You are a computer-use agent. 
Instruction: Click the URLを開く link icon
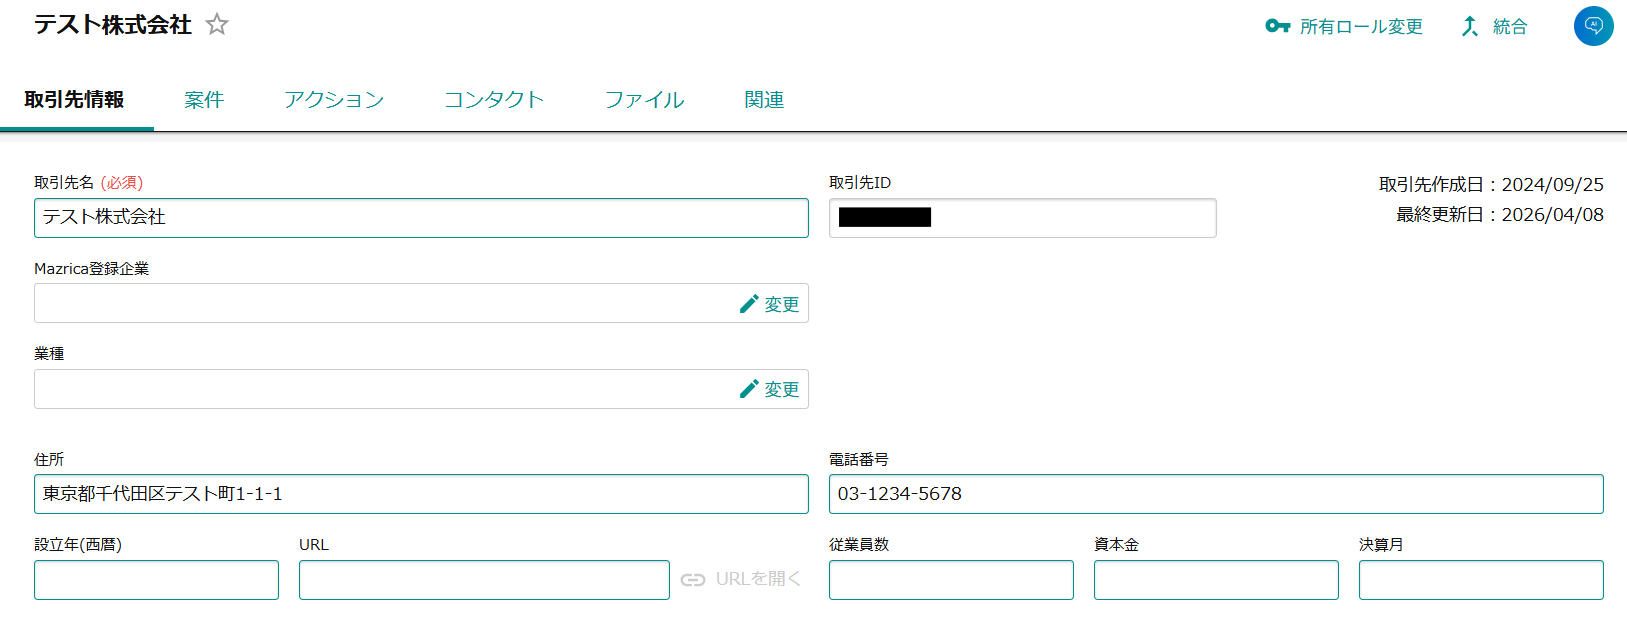coord(693,580)
